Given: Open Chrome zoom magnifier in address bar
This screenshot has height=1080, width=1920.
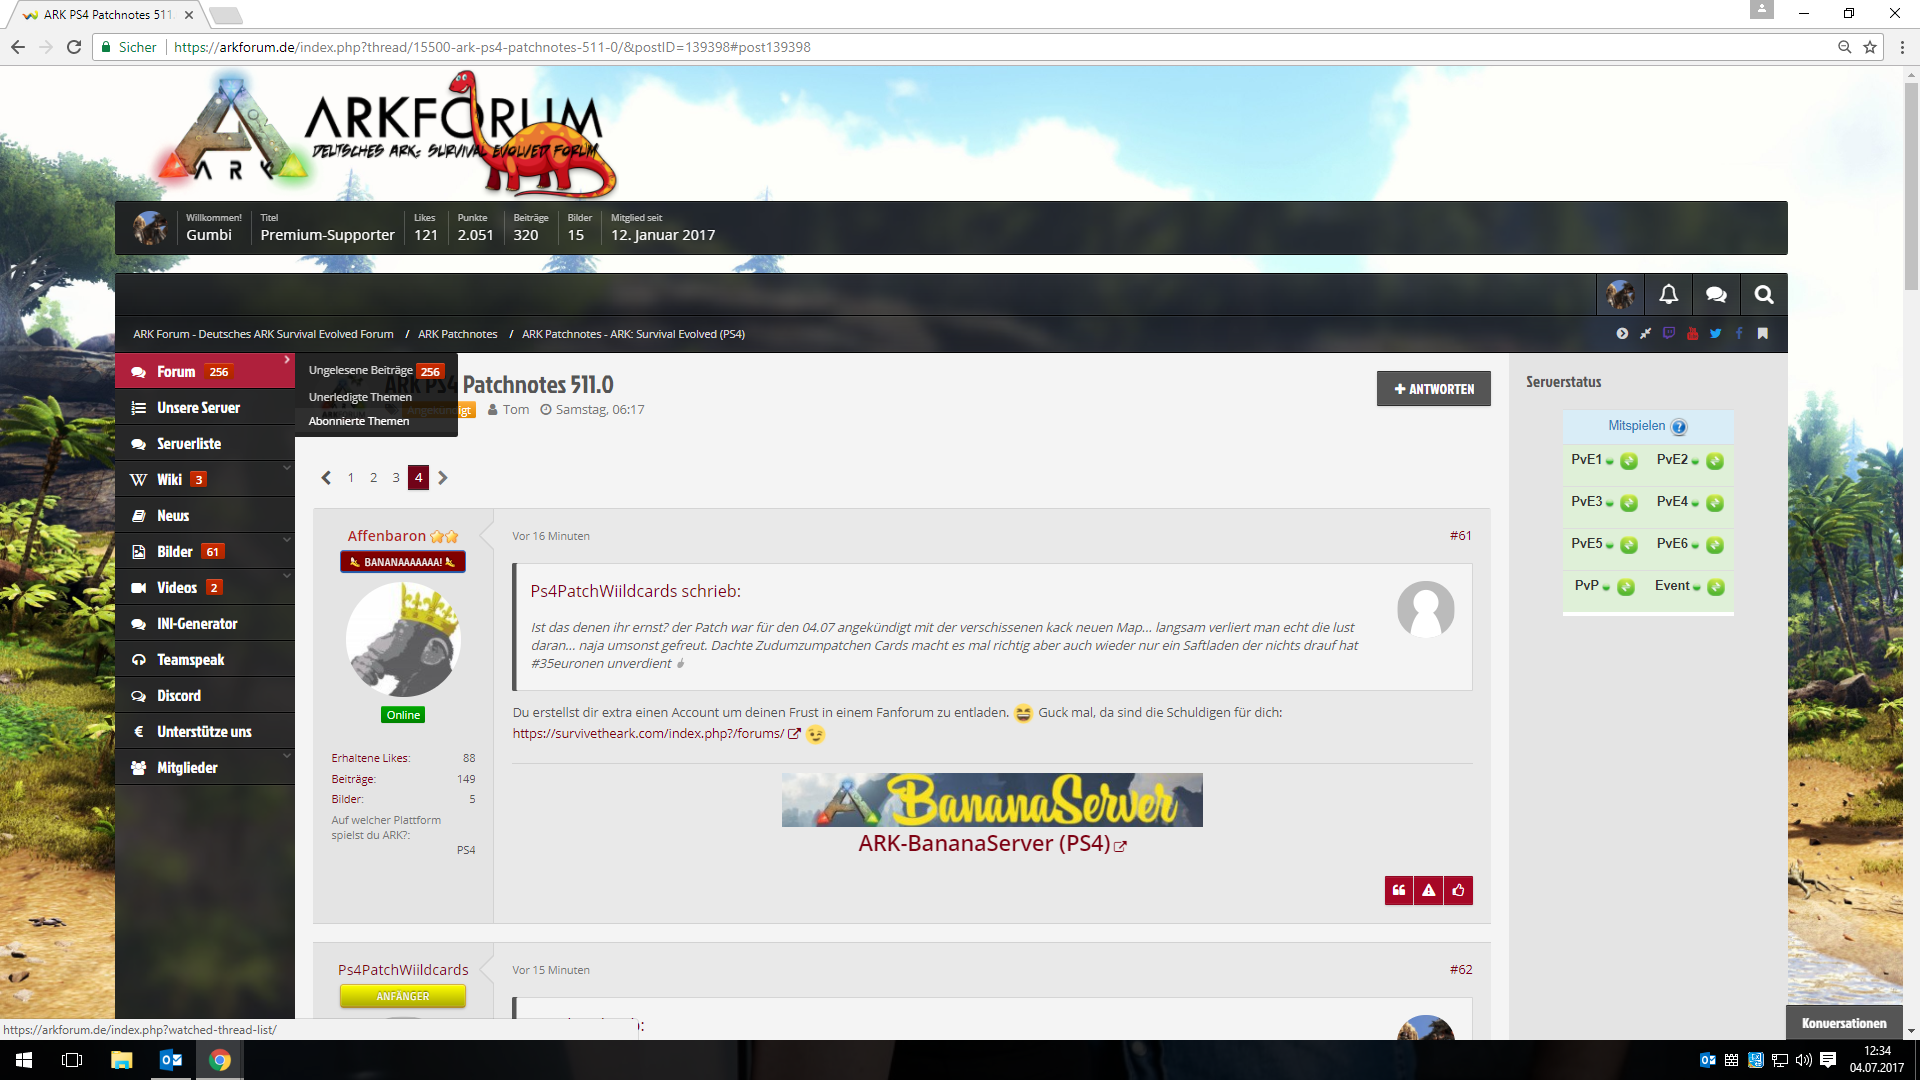Looking at the screenshot, I should click(x=1844, y=47).
